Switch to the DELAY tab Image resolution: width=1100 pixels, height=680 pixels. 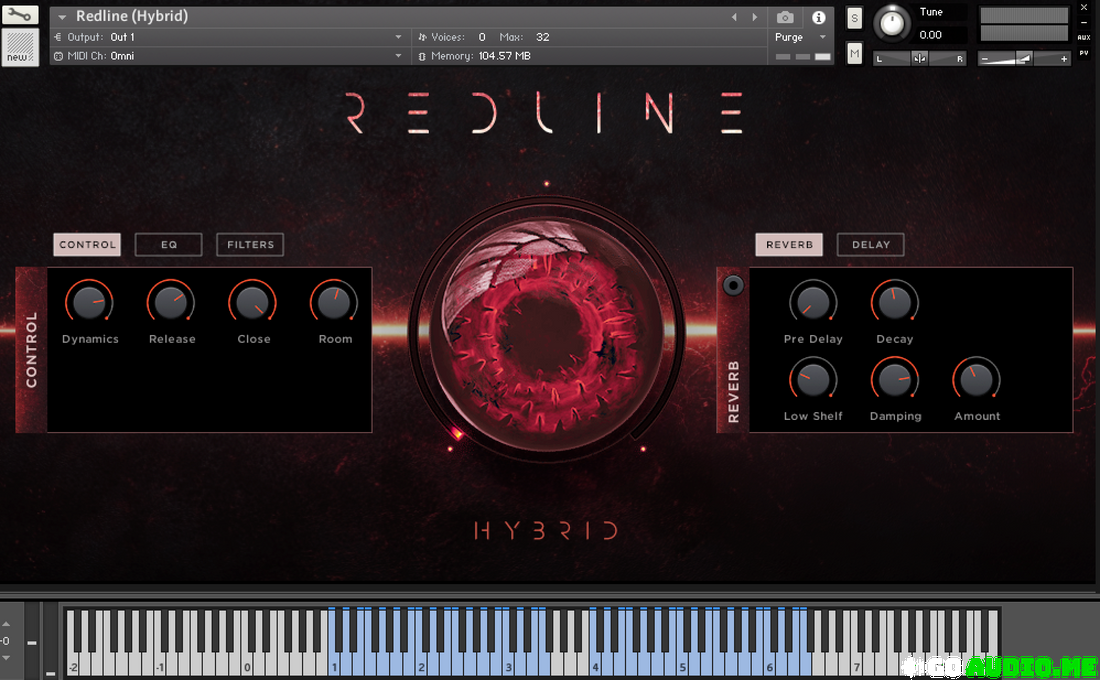870,245
